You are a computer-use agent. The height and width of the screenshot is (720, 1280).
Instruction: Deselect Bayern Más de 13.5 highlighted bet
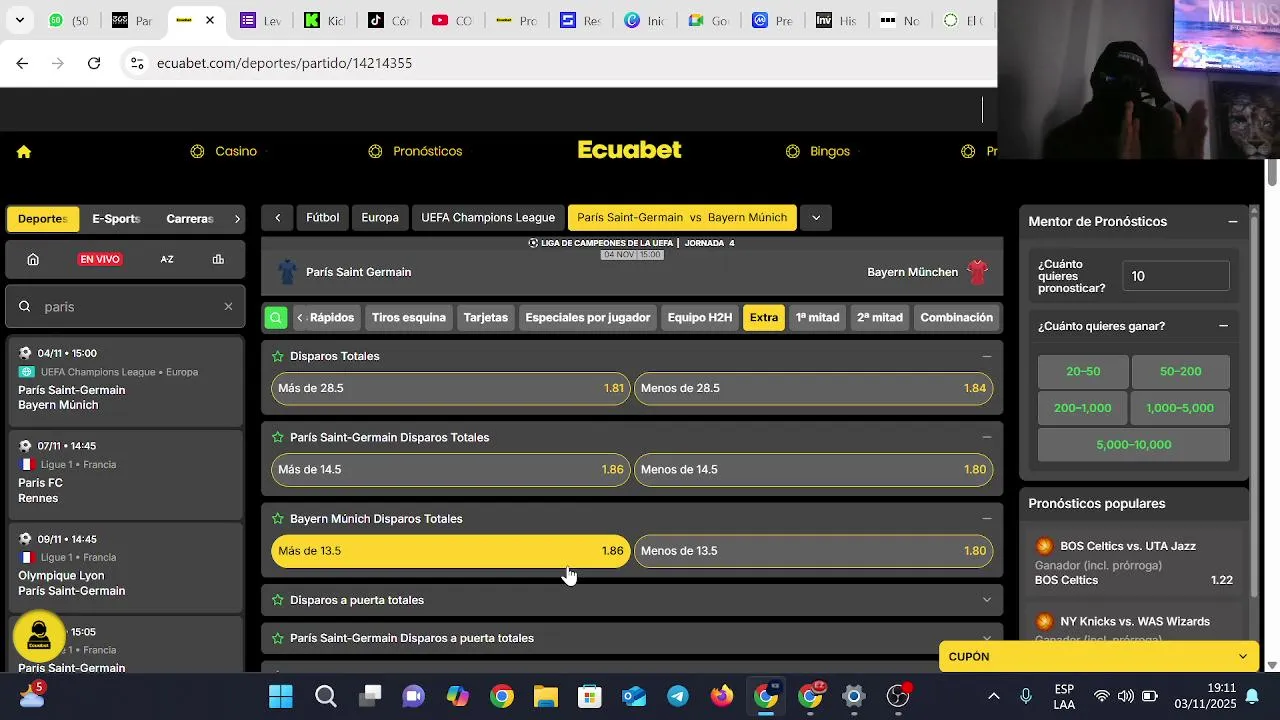[x=451, y=551]
